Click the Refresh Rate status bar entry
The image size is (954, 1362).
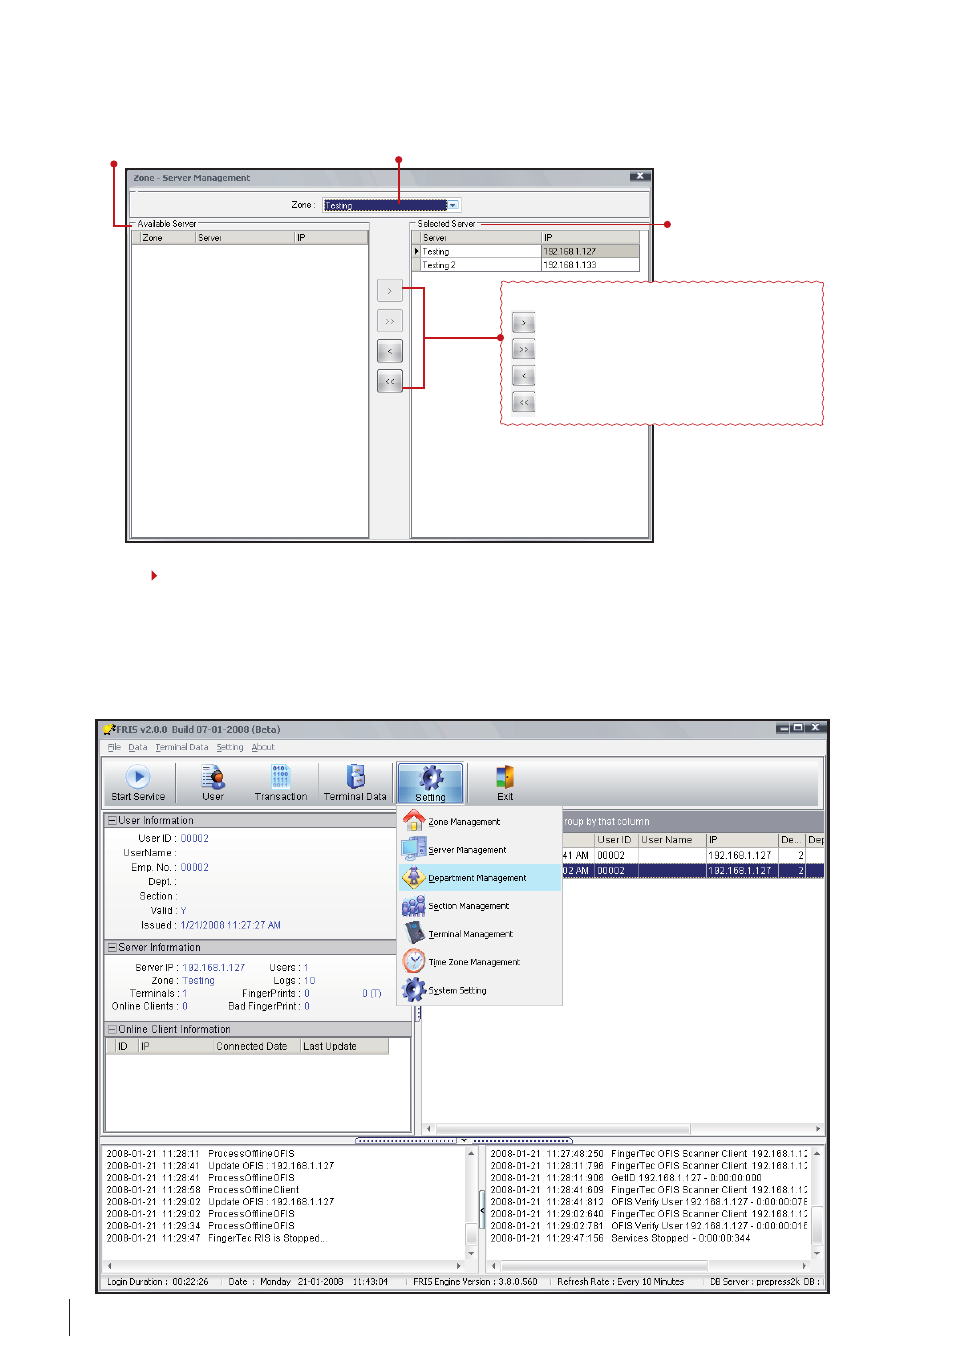point(621,1282)
